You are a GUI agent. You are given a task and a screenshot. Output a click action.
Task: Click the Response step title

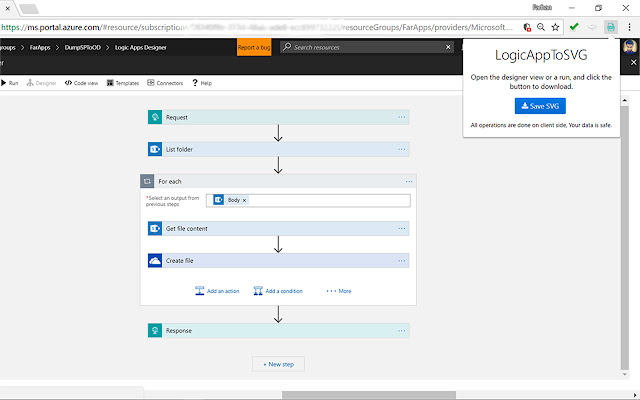(x=179, y=331)
